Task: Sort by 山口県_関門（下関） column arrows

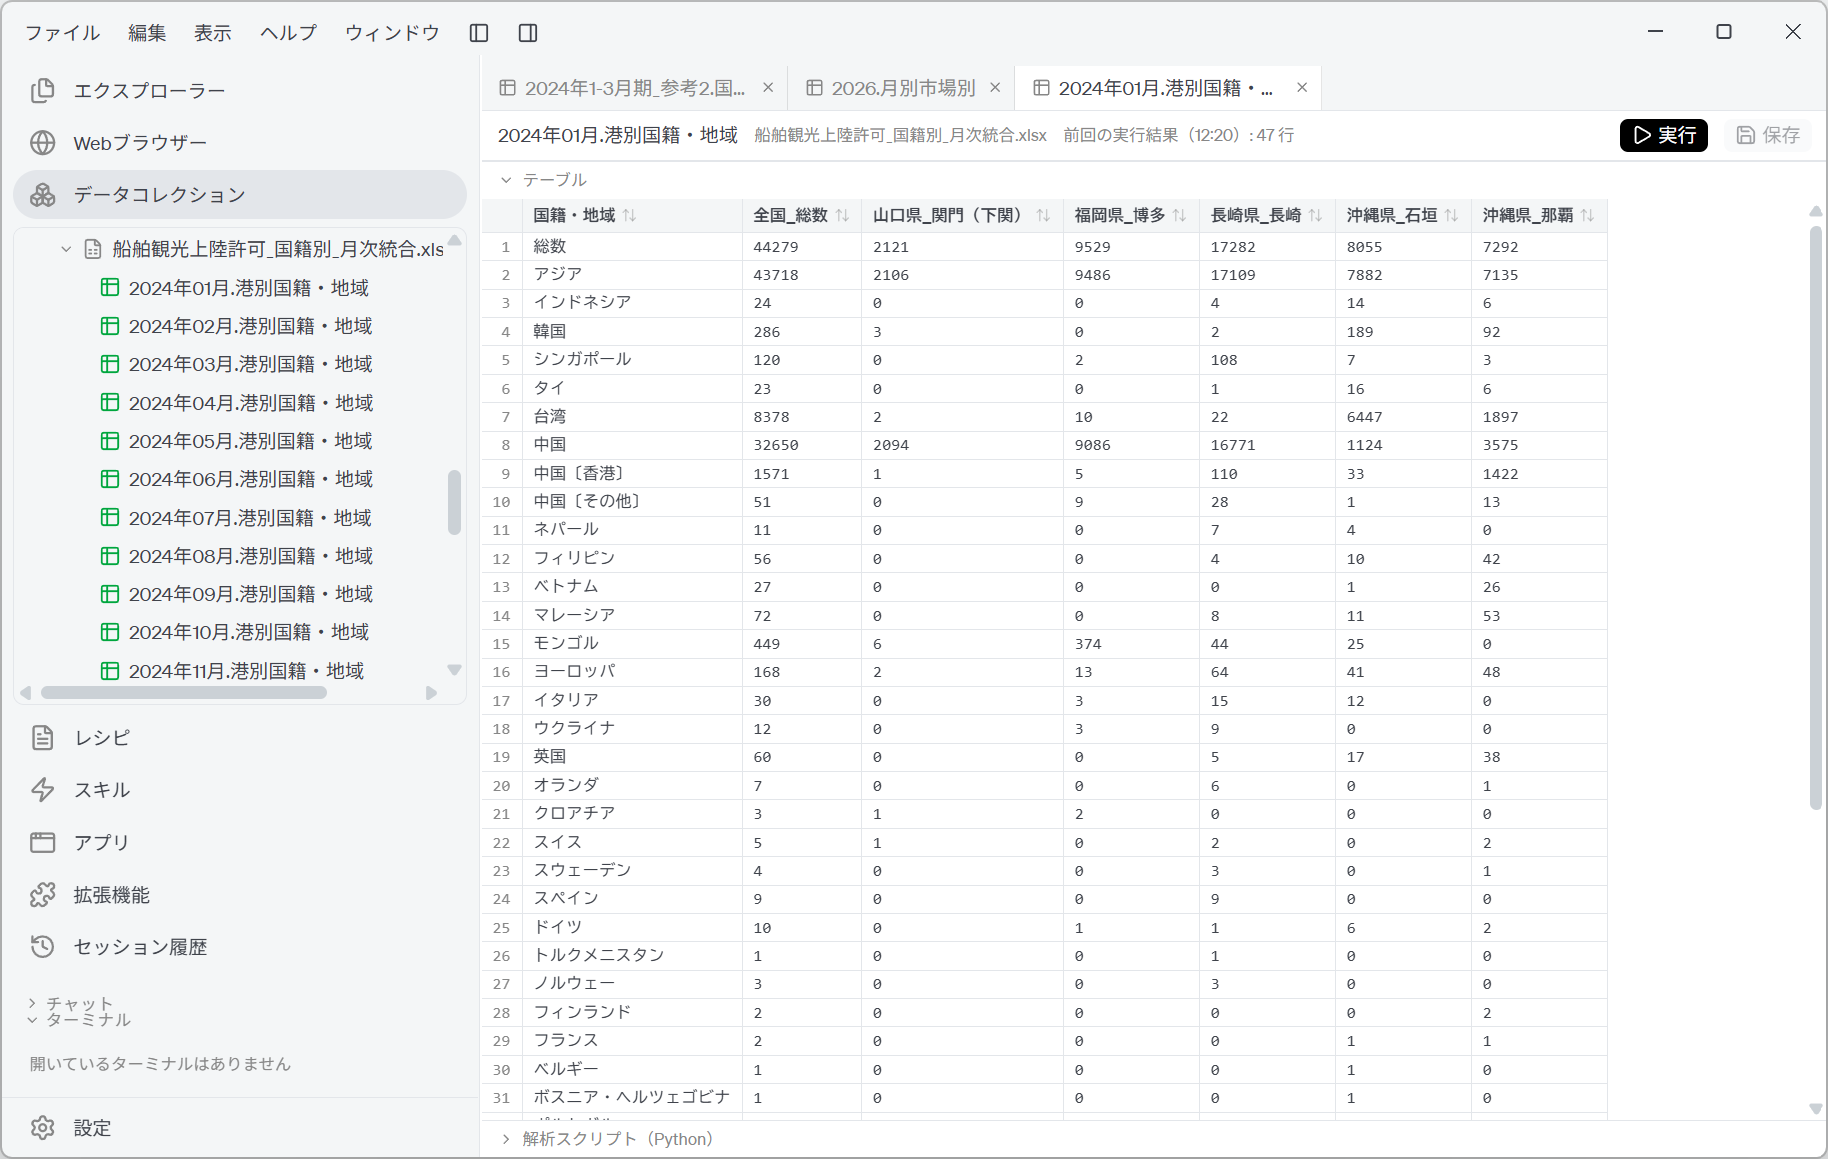Action: [x=1044, y=216]
